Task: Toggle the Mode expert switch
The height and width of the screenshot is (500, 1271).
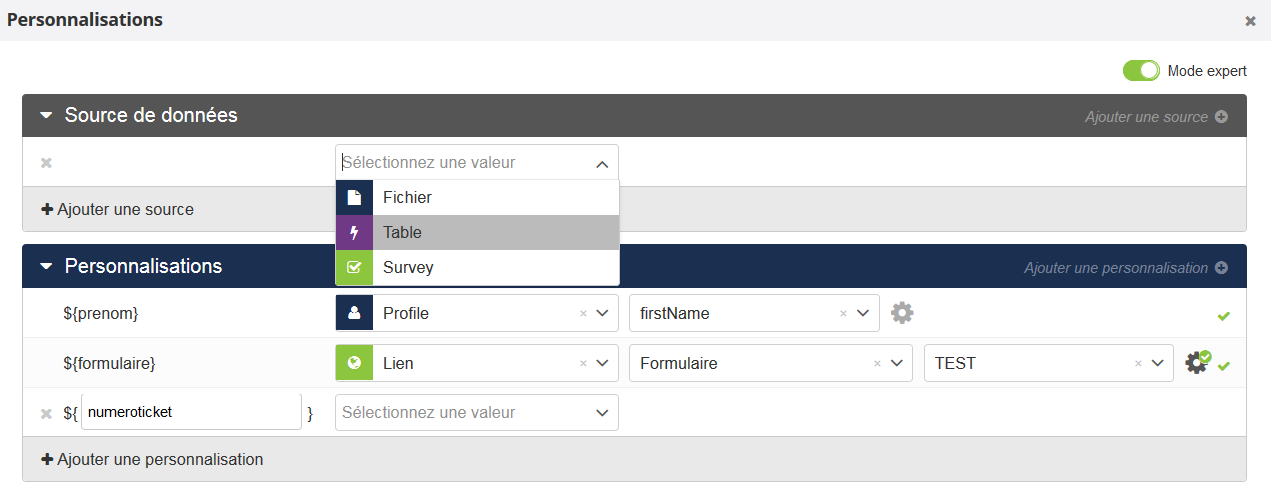Action: coord(1140,71)
